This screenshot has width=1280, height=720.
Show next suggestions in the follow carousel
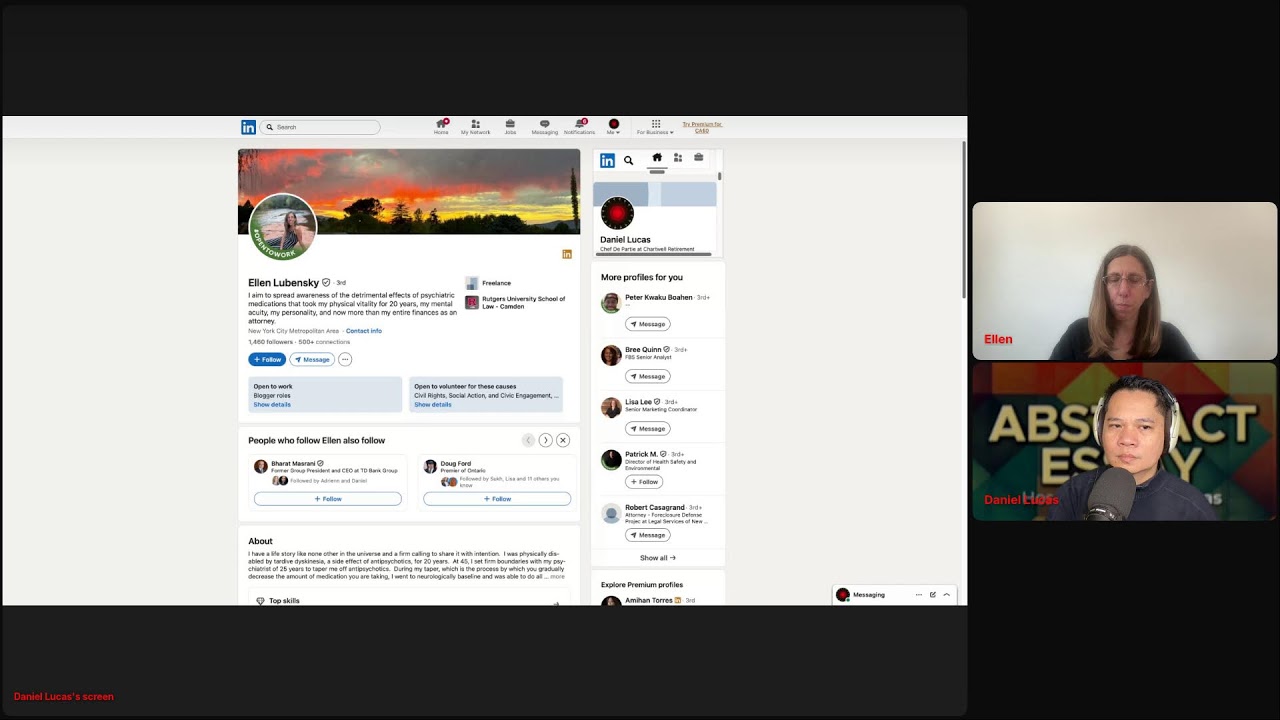click(x=545, y=440)
